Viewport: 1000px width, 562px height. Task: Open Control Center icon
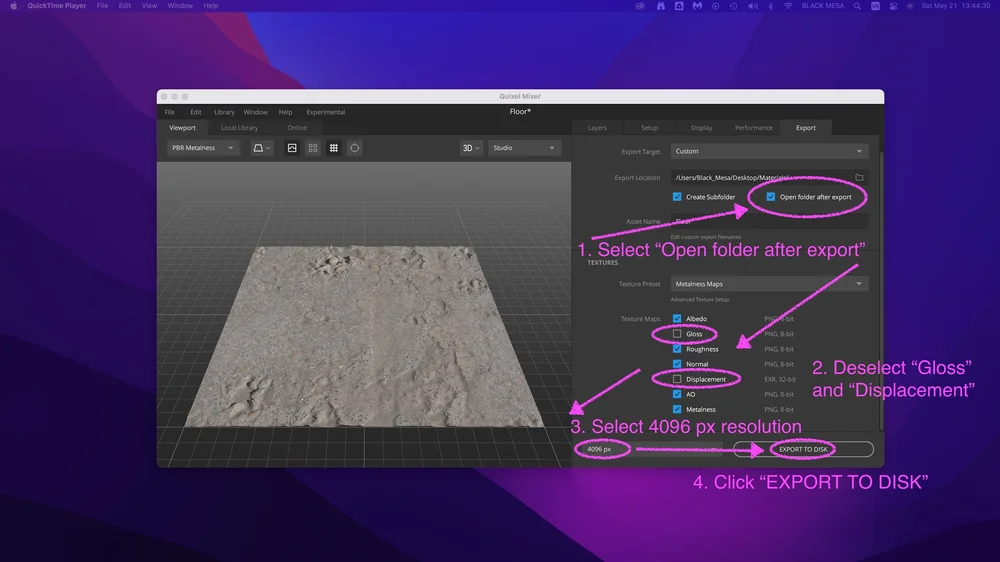click(893, 6)
